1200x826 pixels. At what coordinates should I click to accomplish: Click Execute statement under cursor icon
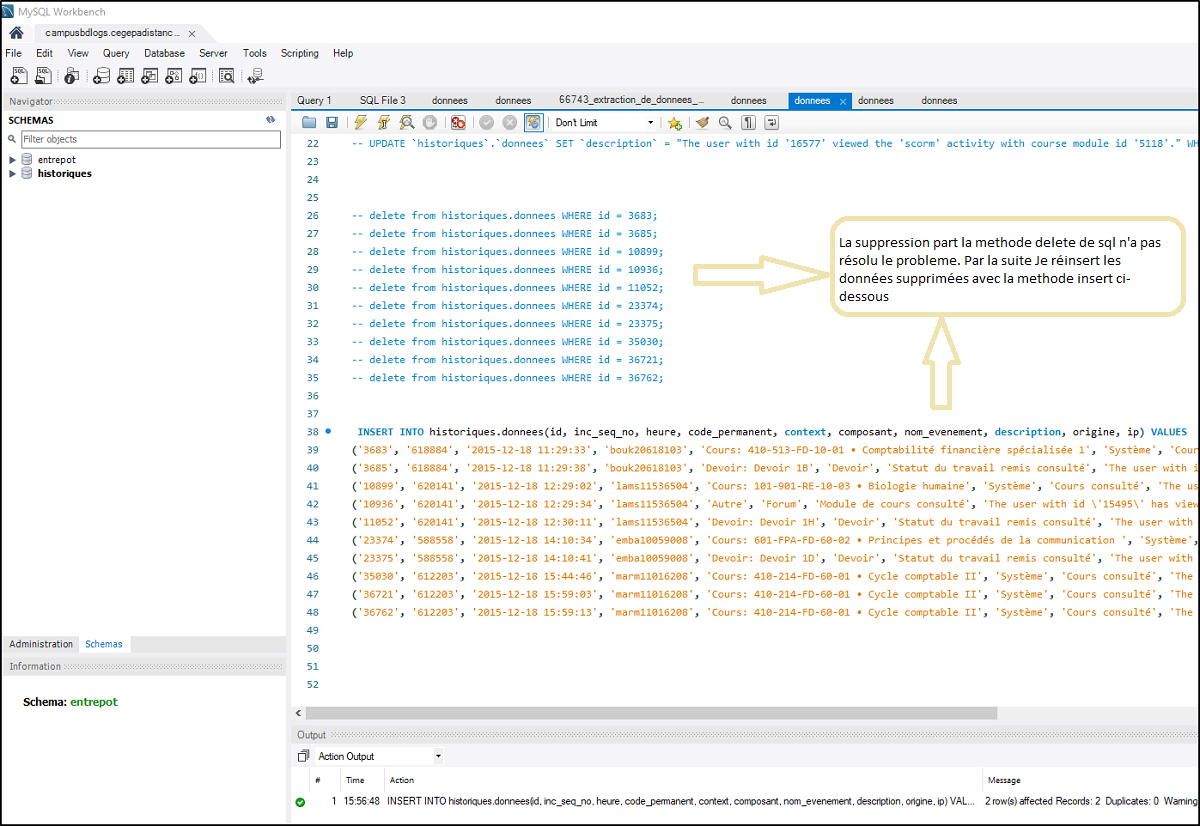click(383, 122)
